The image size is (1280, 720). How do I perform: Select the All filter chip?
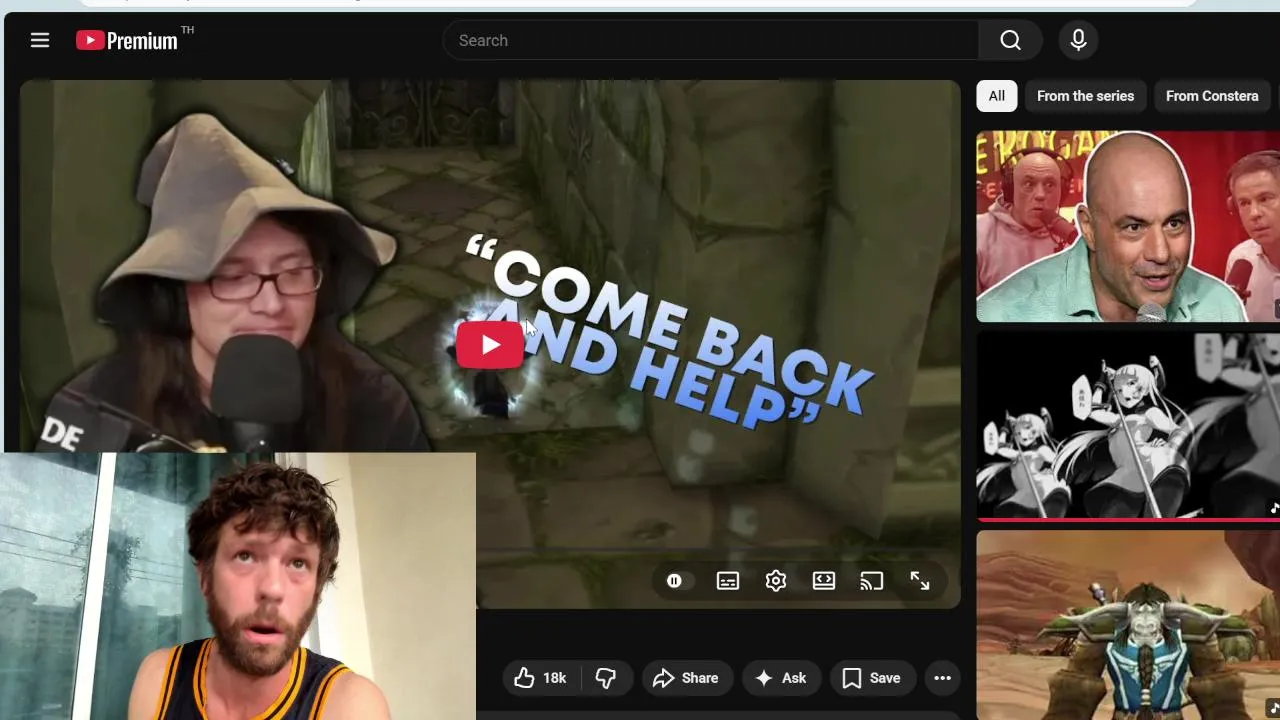click(997, 96)
